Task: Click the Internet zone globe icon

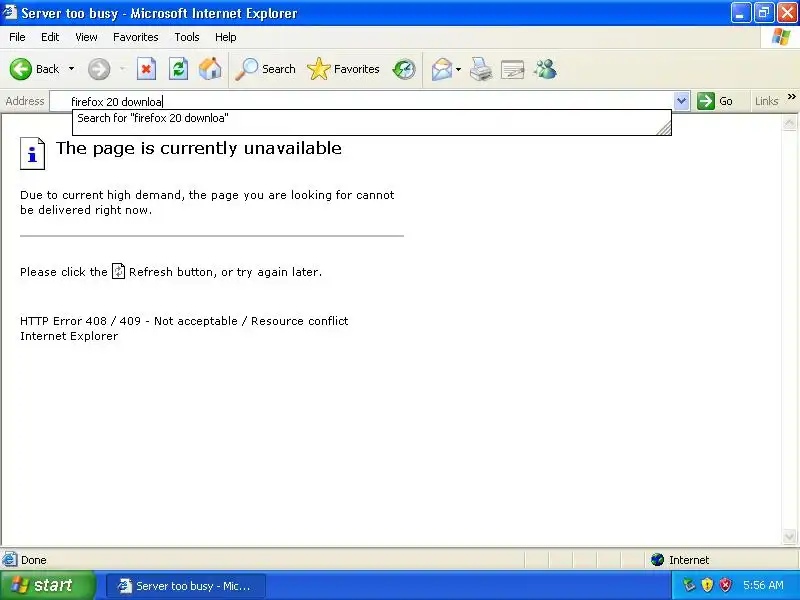Action: point(658,560)
